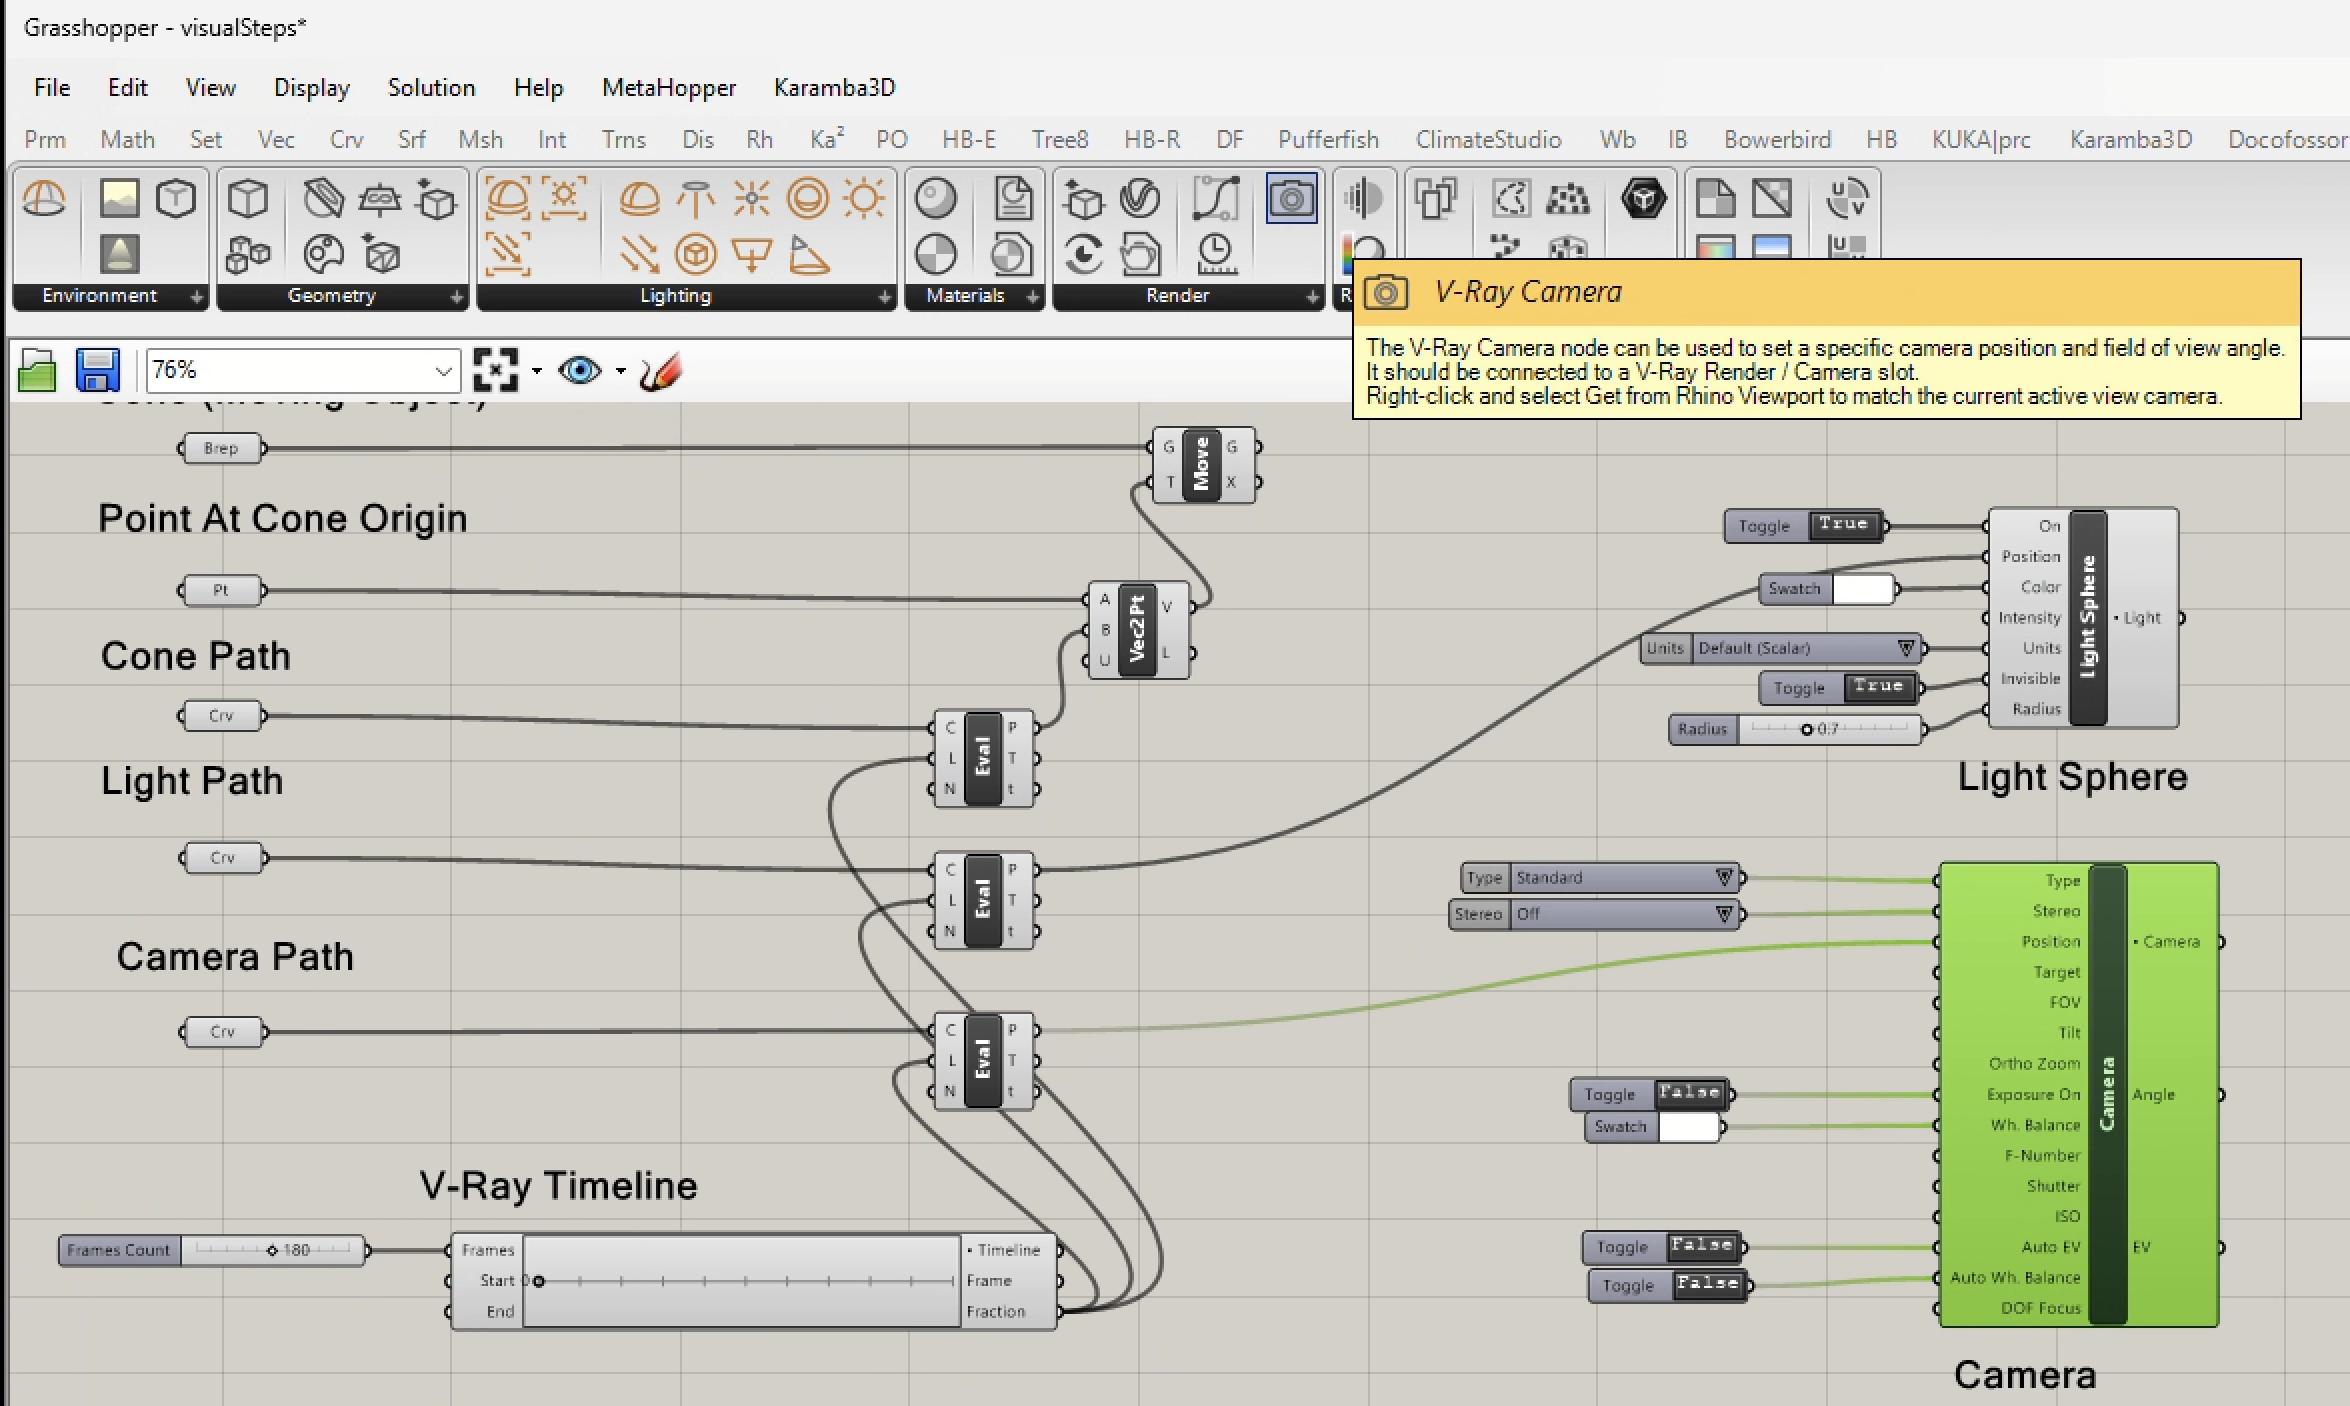Click the directional arrows light icon
2350x1406 pixels.
point(638,254)
